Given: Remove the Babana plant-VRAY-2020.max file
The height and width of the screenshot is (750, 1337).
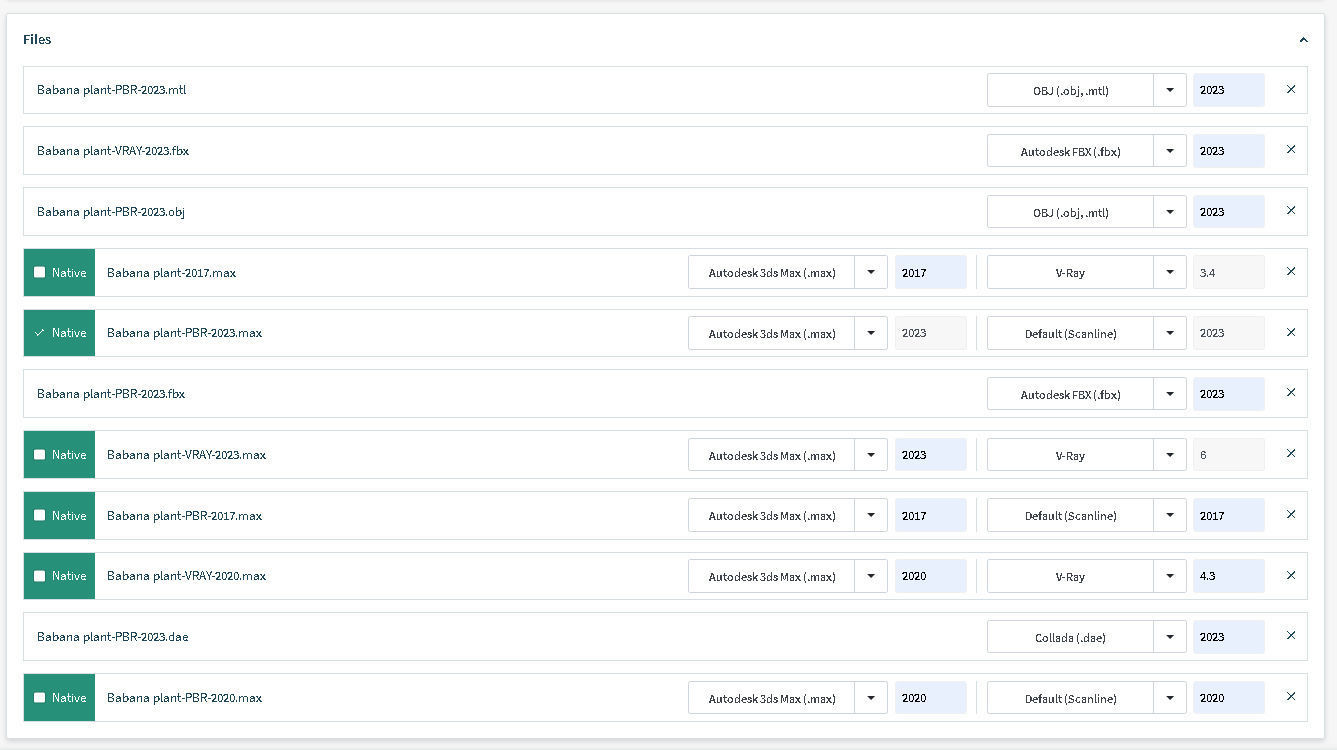Looking at the screenshot, I should (x=1290, y=576).
